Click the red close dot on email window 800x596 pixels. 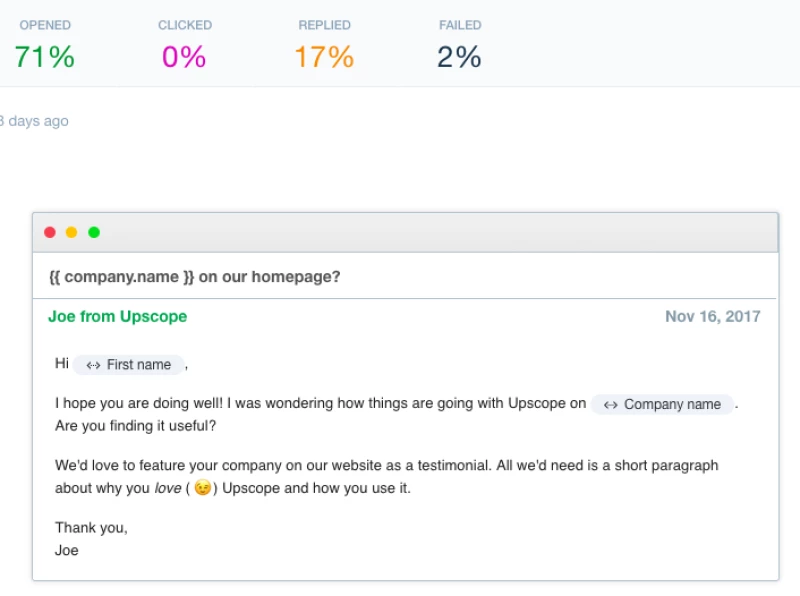point(50,233)
